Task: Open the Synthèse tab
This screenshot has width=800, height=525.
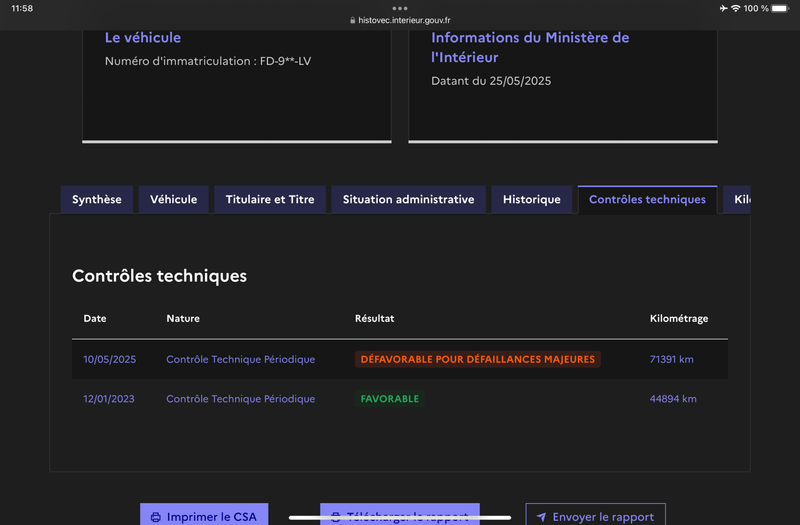Action: 97,199
